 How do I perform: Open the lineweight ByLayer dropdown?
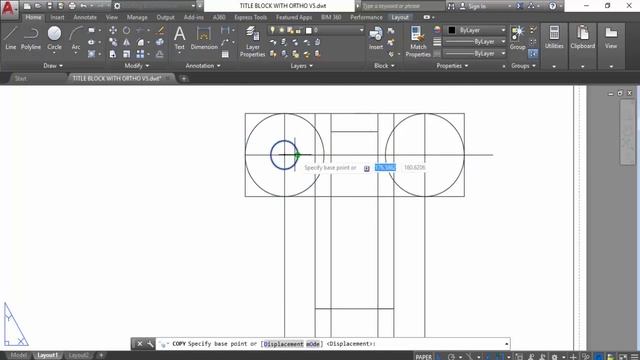(x=476, y=42)
